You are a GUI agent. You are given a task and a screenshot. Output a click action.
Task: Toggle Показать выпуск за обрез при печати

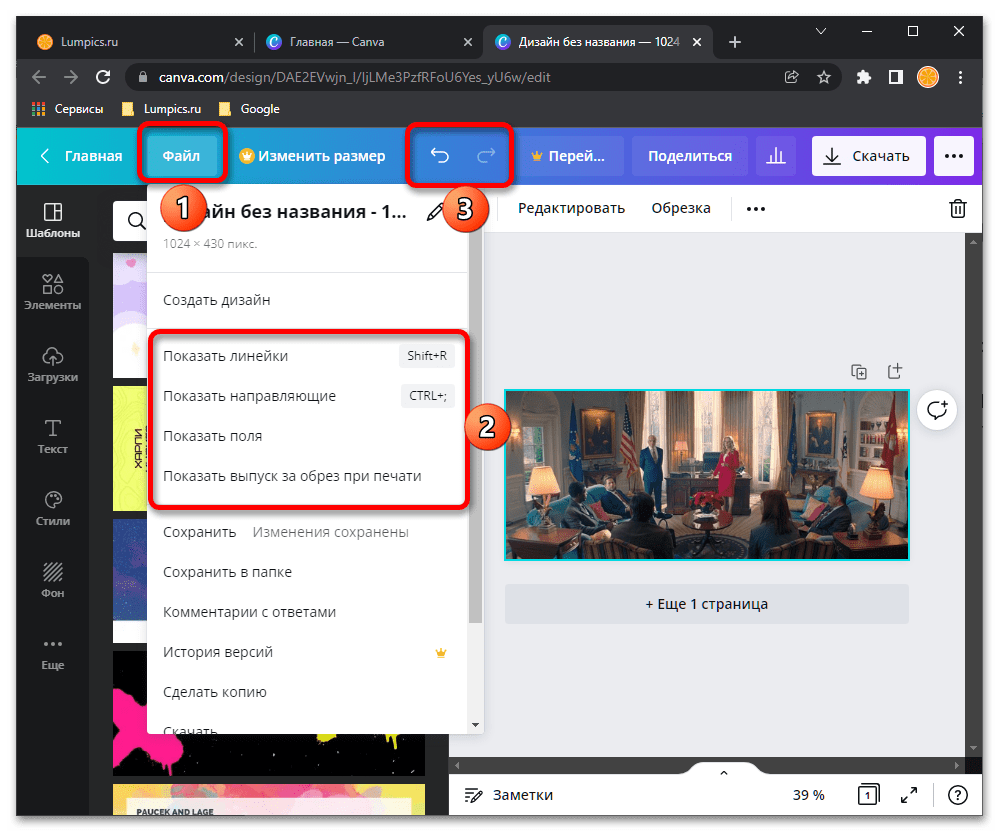308,477
